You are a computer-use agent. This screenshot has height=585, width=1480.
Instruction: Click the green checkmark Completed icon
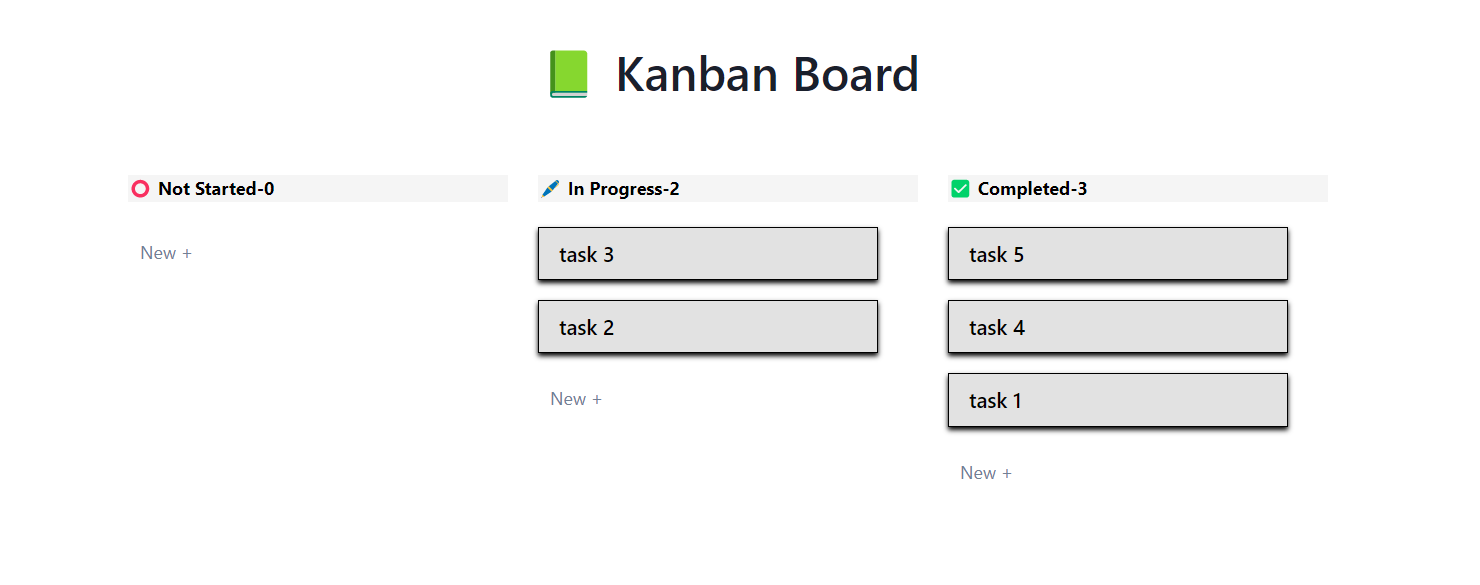point(959,188)
